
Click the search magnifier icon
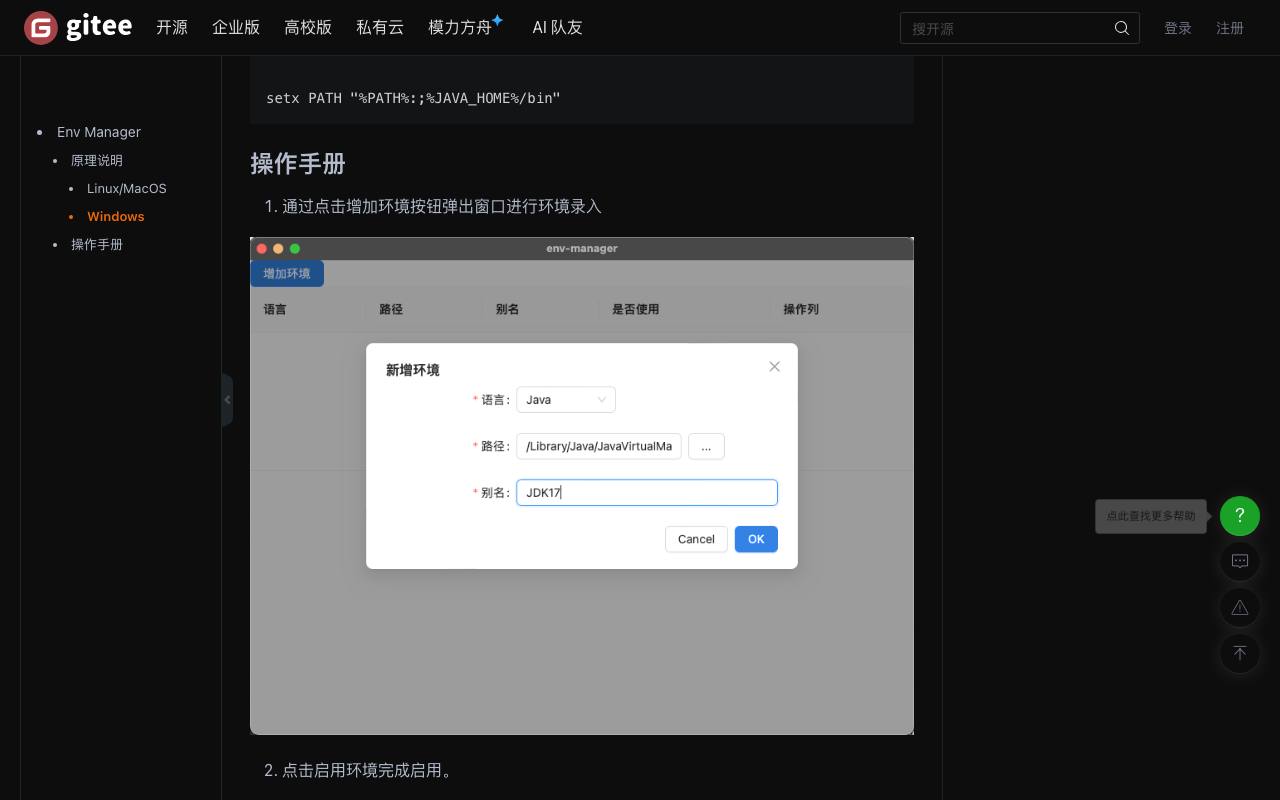tap(1122, 28)
